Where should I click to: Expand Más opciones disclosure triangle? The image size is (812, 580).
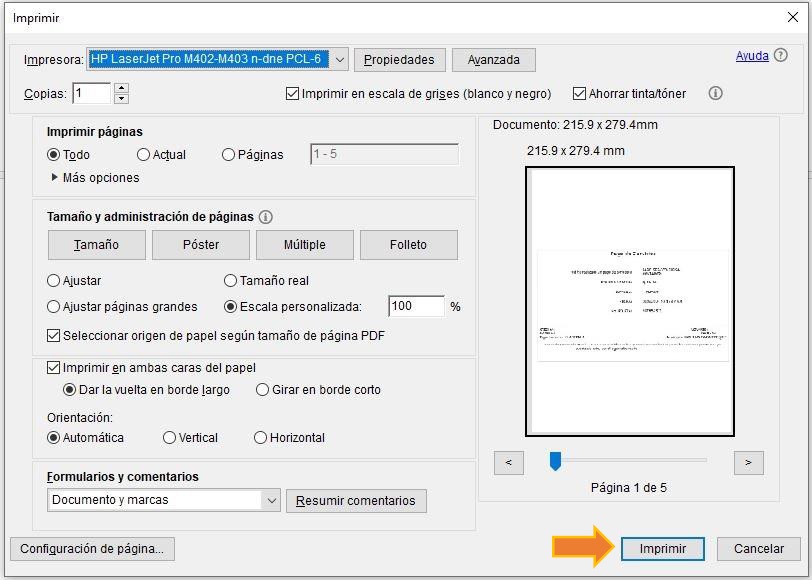pyautogui.click(x=54, y=178)
